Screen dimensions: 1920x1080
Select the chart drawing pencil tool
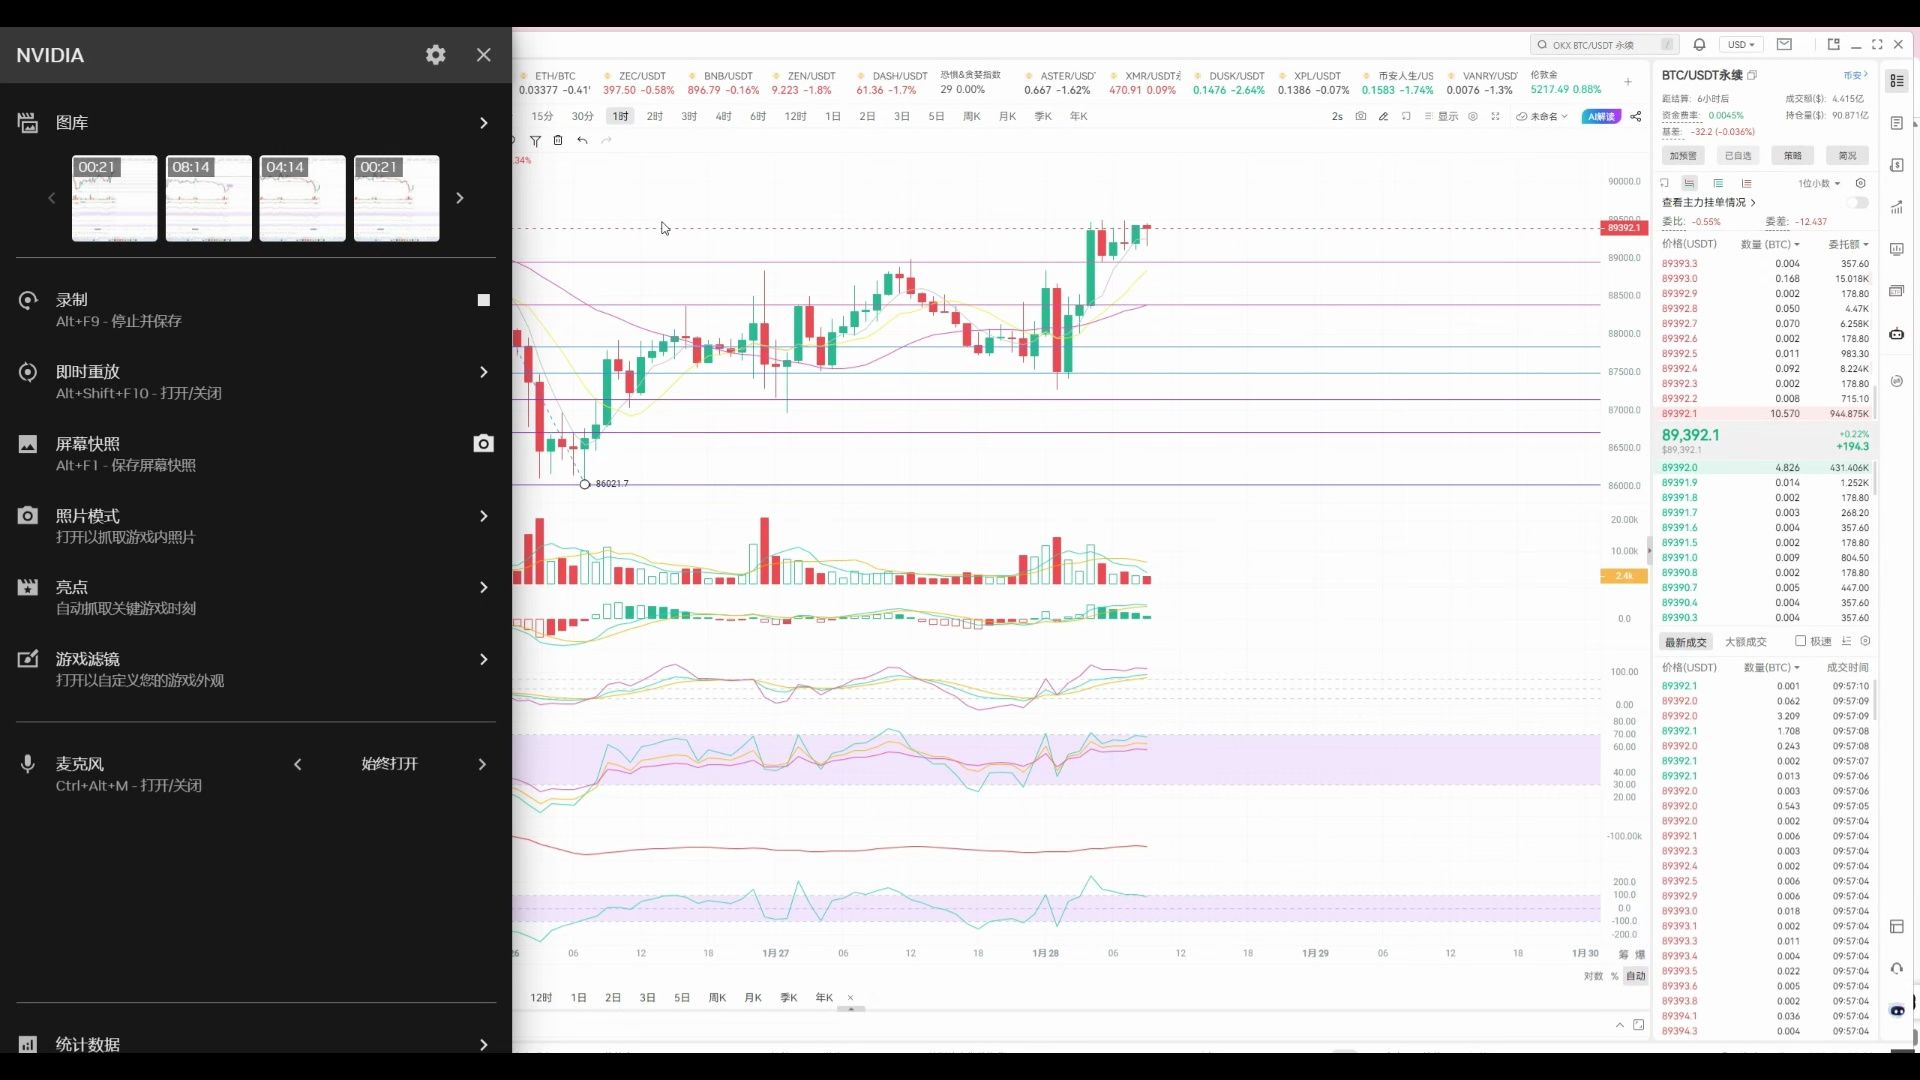coord(1383,117)
